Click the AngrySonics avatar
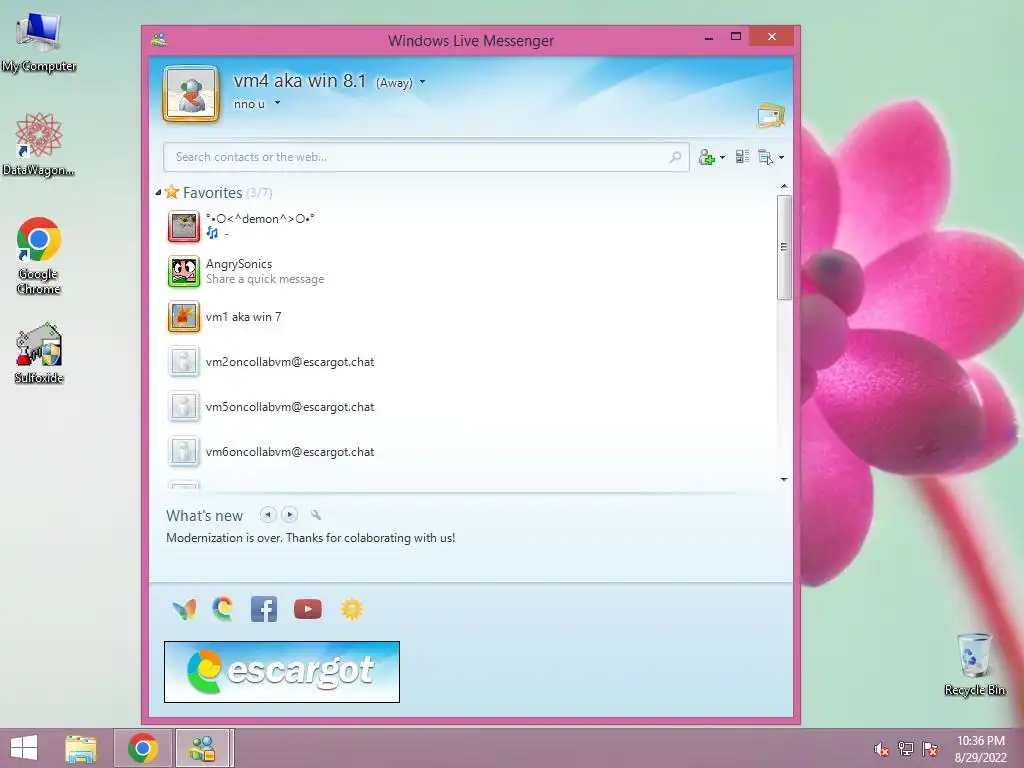The height and width of the screenshot is (768, 1024). pyautogui.click(x=184, y=271)
